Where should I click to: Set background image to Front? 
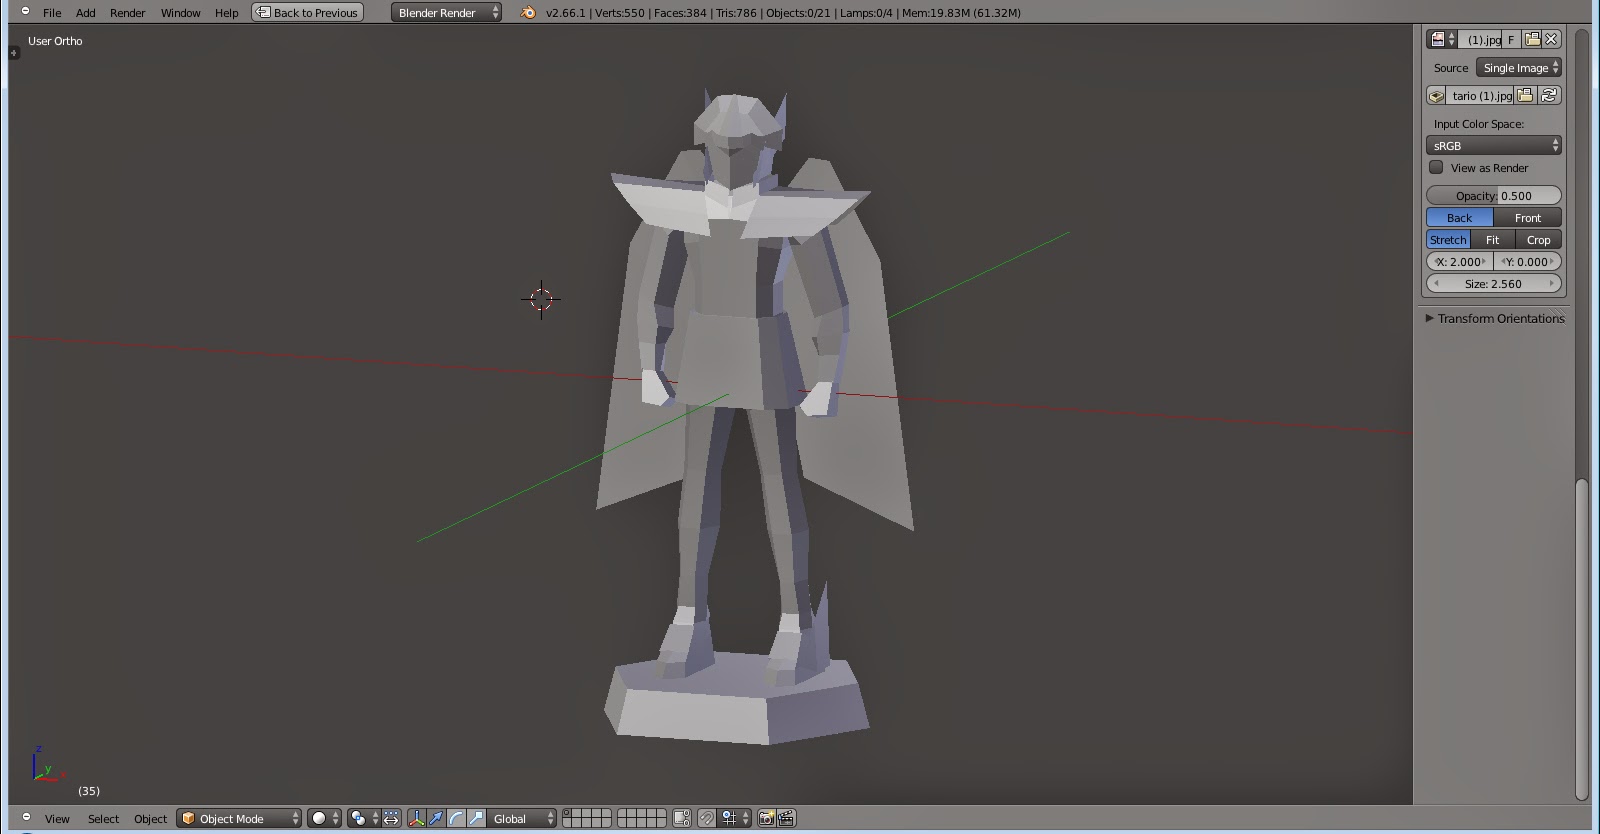tap(1527, 218)
